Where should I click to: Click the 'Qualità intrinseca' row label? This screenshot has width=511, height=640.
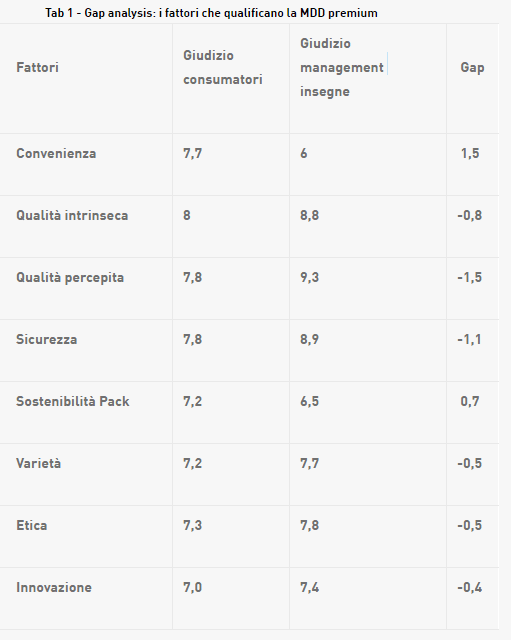(72, 216)
